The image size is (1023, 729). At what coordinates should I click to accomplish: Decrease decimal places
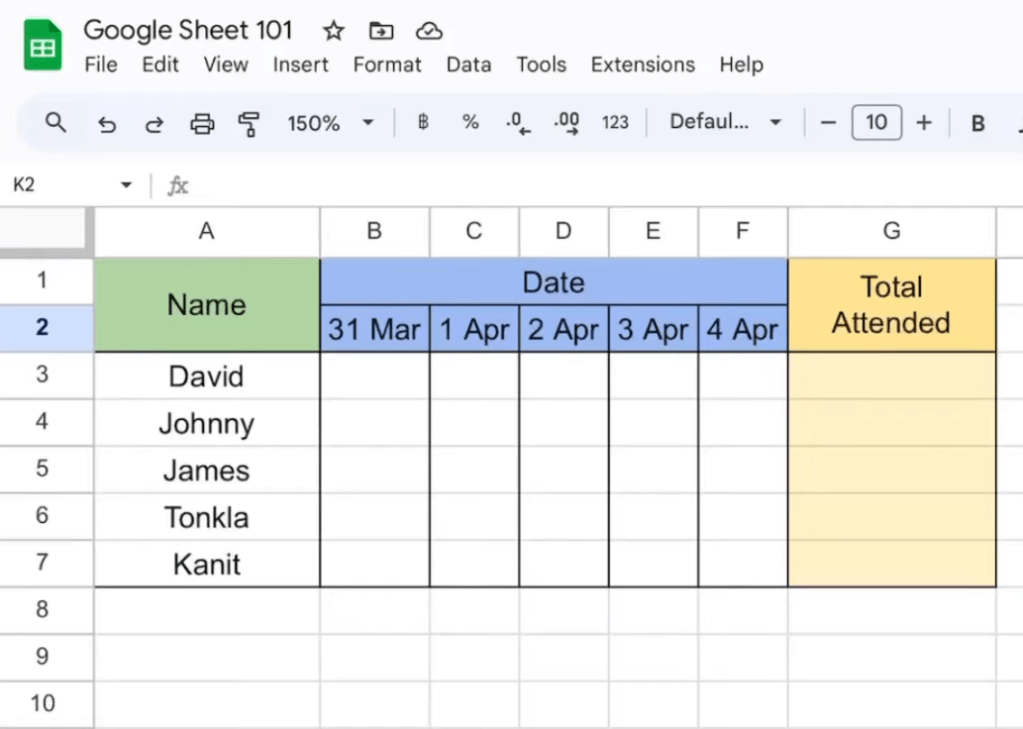pyautogui.click(x=517, y=123)
